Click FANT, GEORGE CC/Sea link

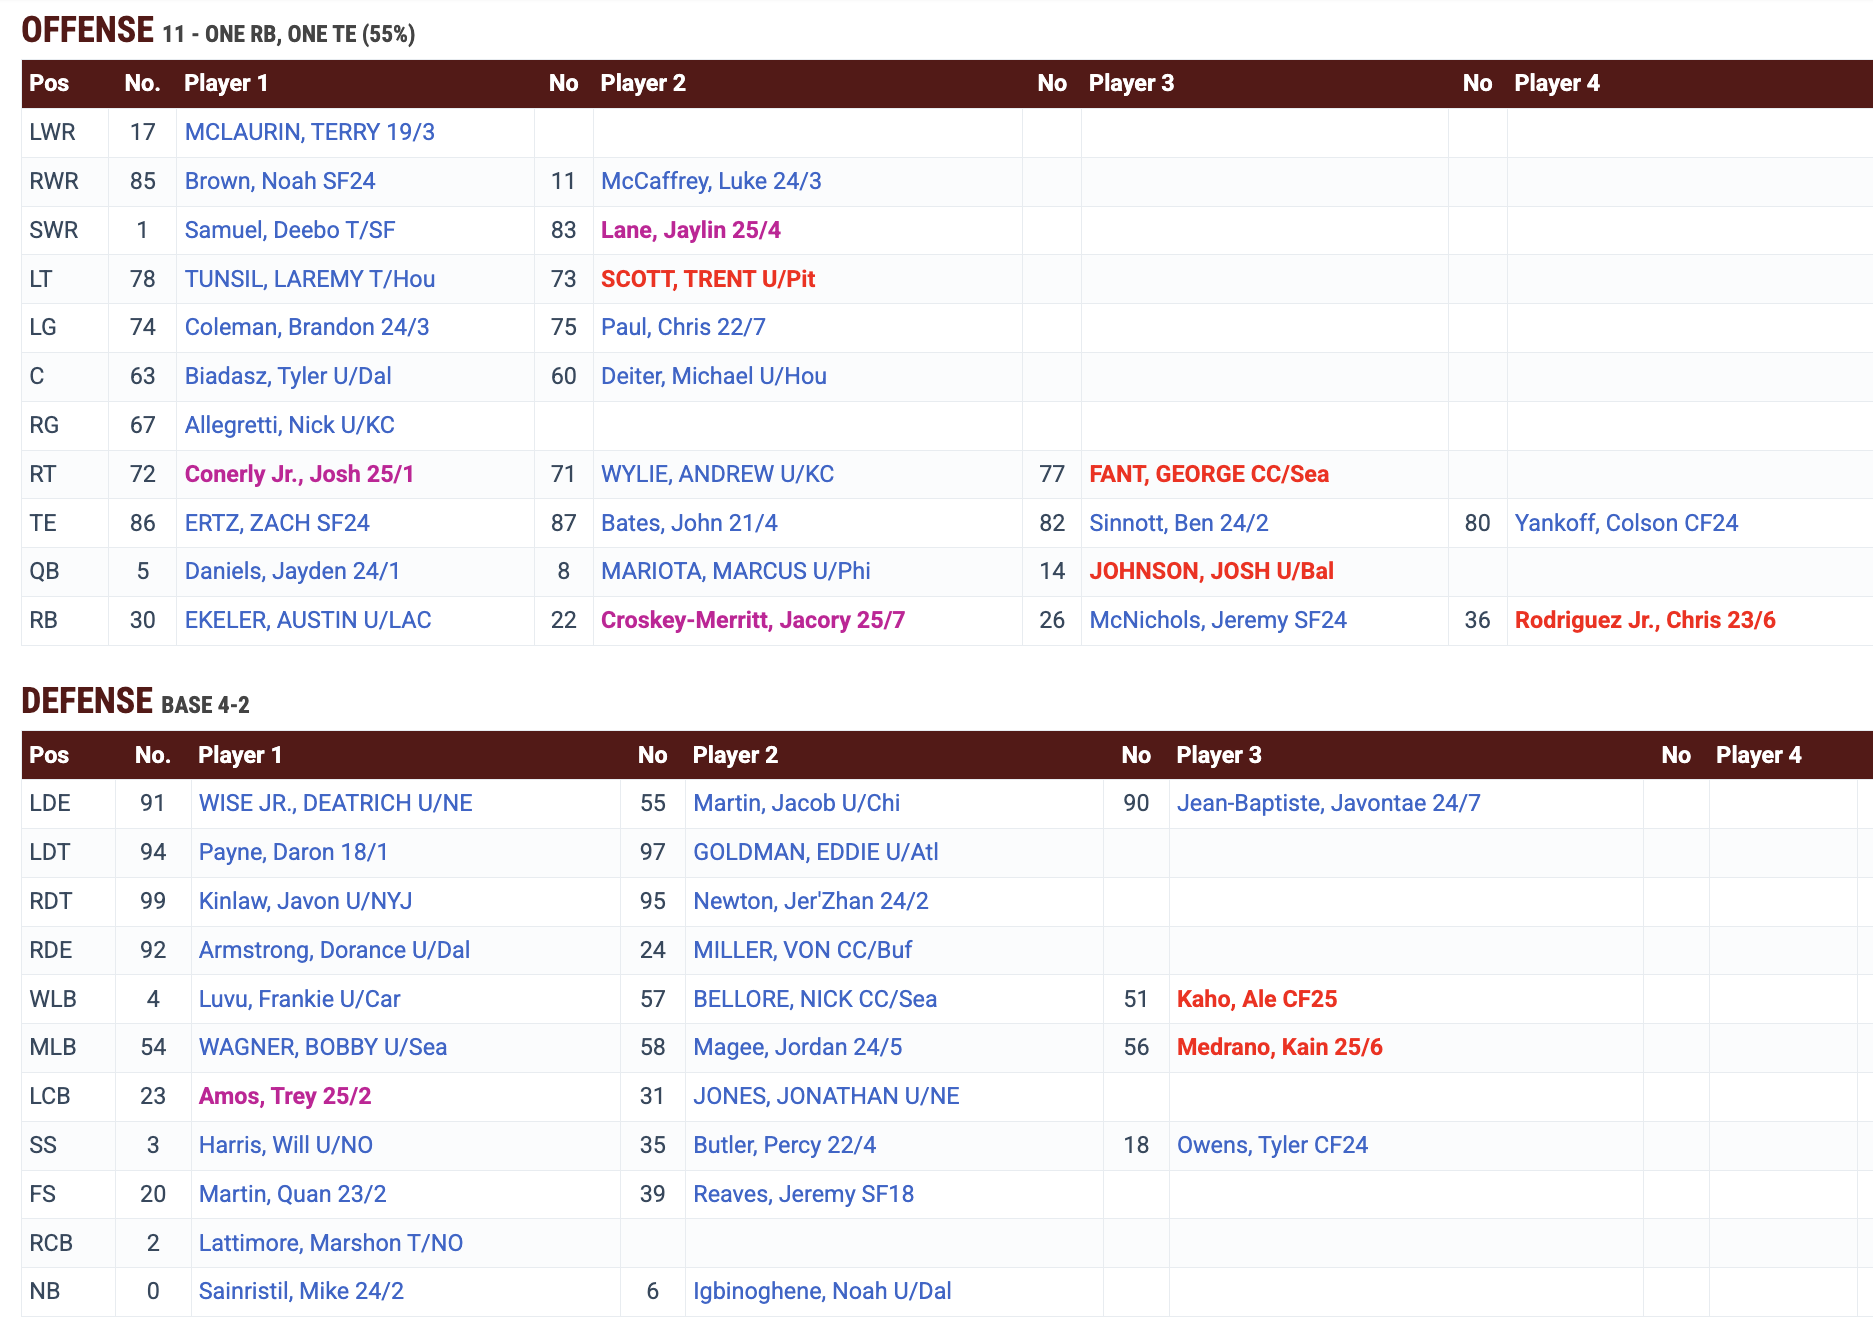[x=1208, y=474]
